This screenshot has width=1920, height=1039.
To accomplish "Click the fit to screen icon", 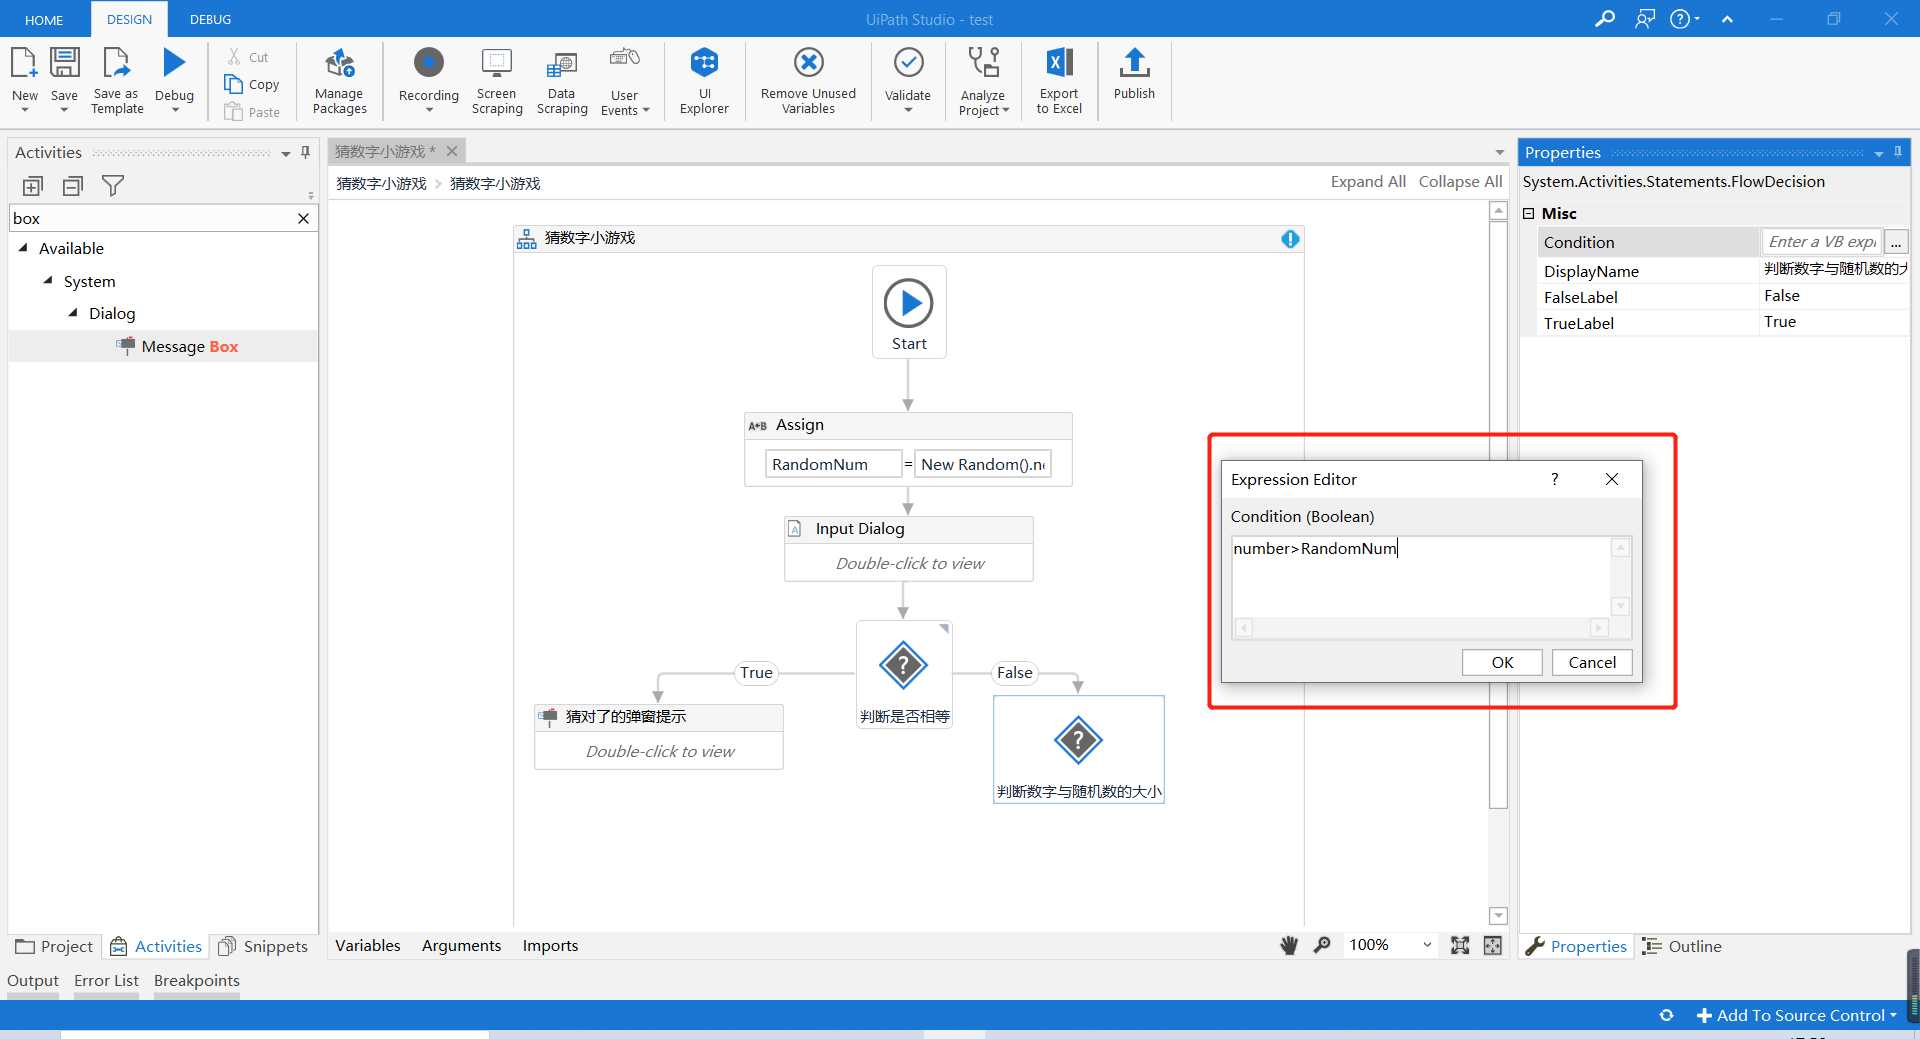I will pyautogui.click(x=1460, y=945).
